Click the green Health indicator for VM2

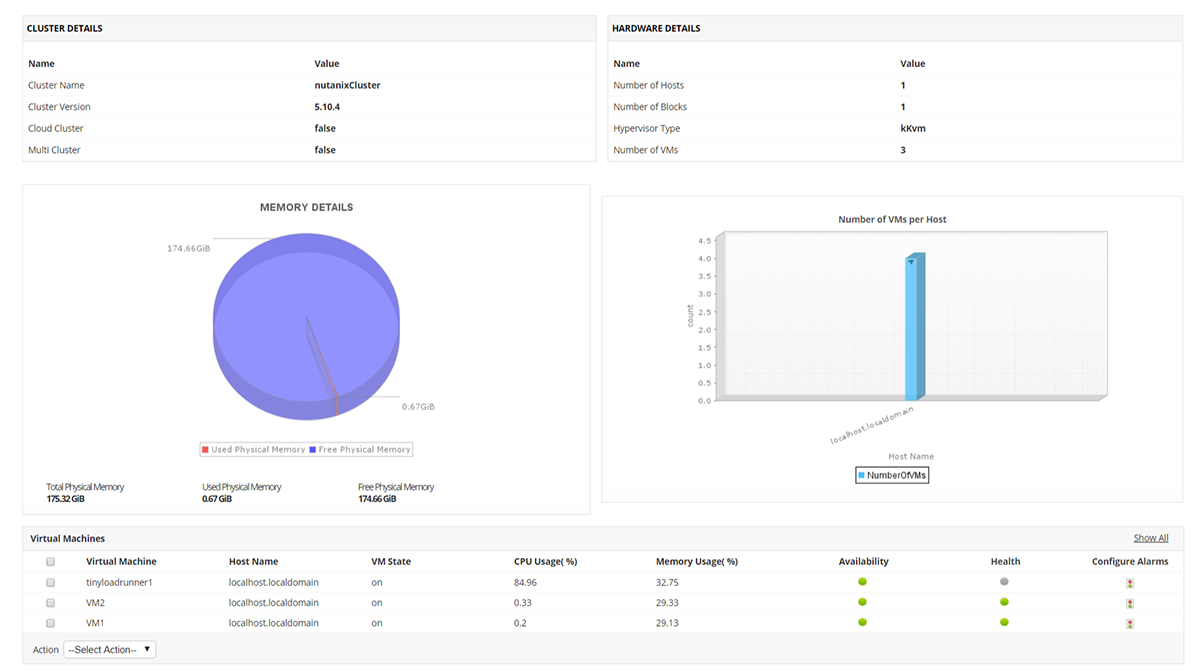click(x=1004, y=602)
